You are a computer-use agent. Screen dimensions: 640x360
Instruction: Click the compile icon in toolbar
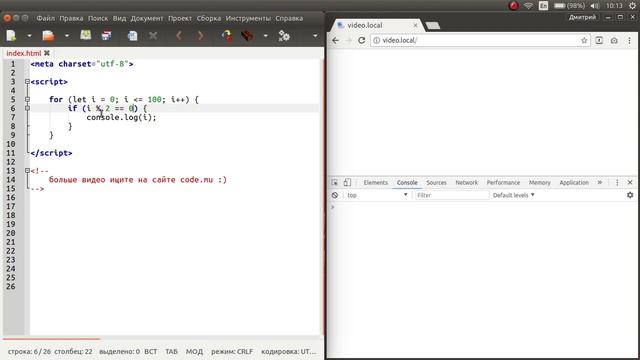[227, 36]
